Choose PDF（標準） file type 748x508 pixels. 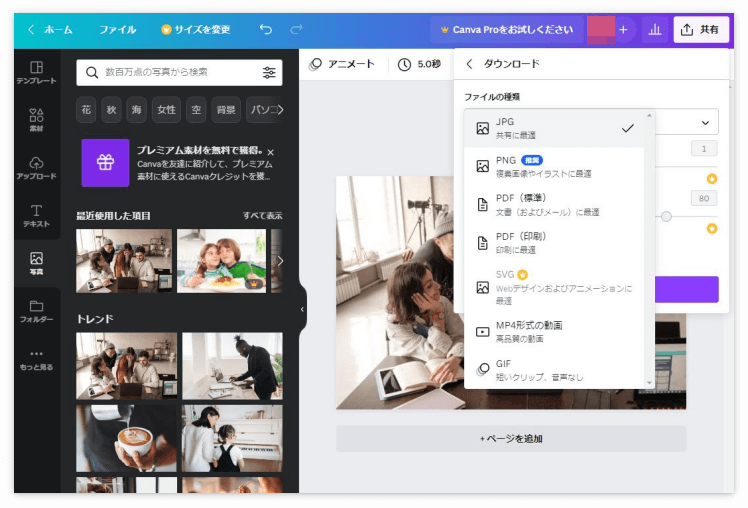click(x=554, y=205)
